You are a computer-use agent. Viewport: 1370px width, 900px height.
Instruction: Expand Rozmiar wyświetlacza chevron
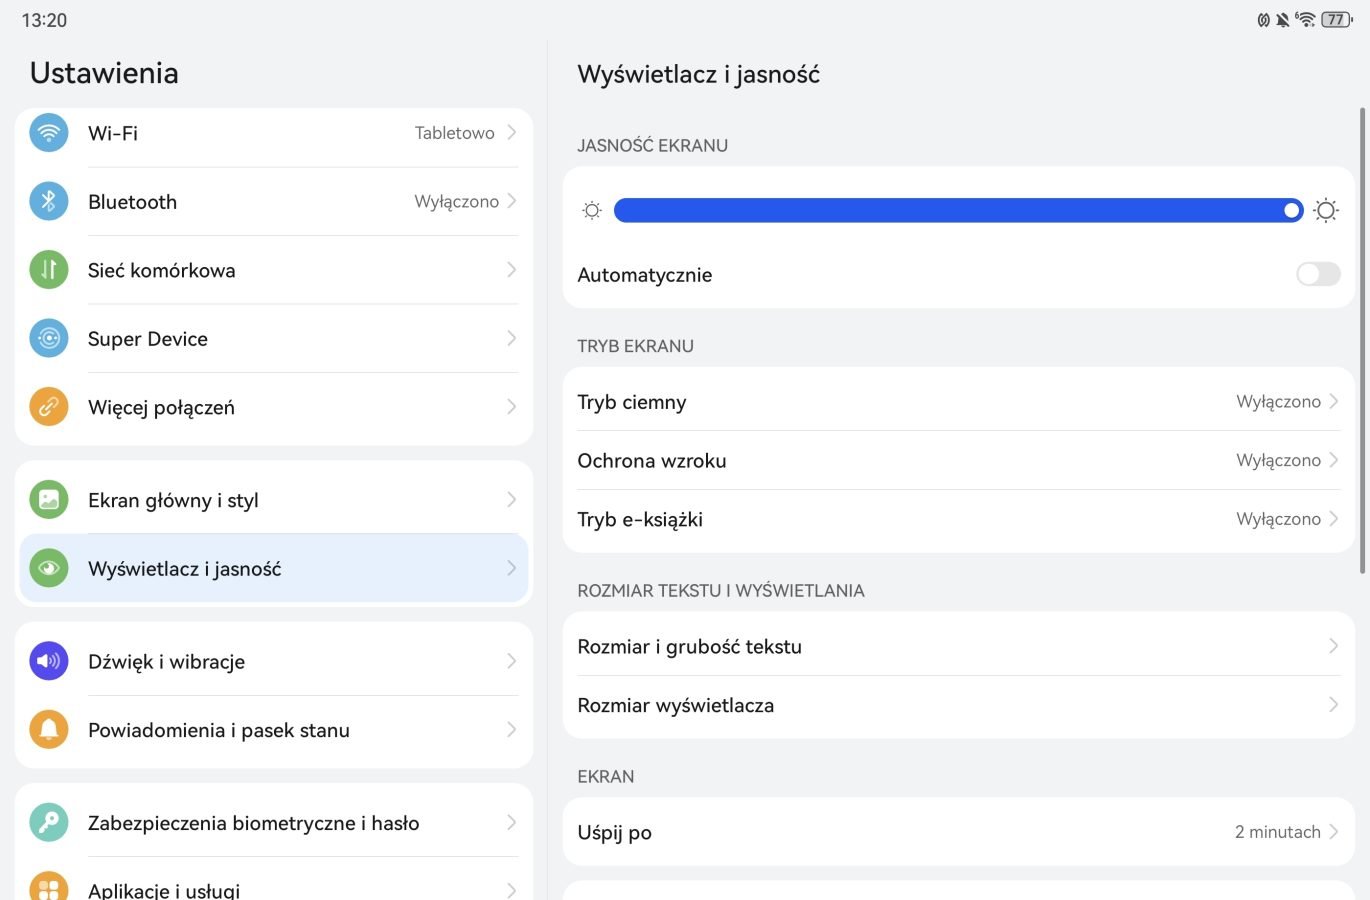pos(1334,704)
